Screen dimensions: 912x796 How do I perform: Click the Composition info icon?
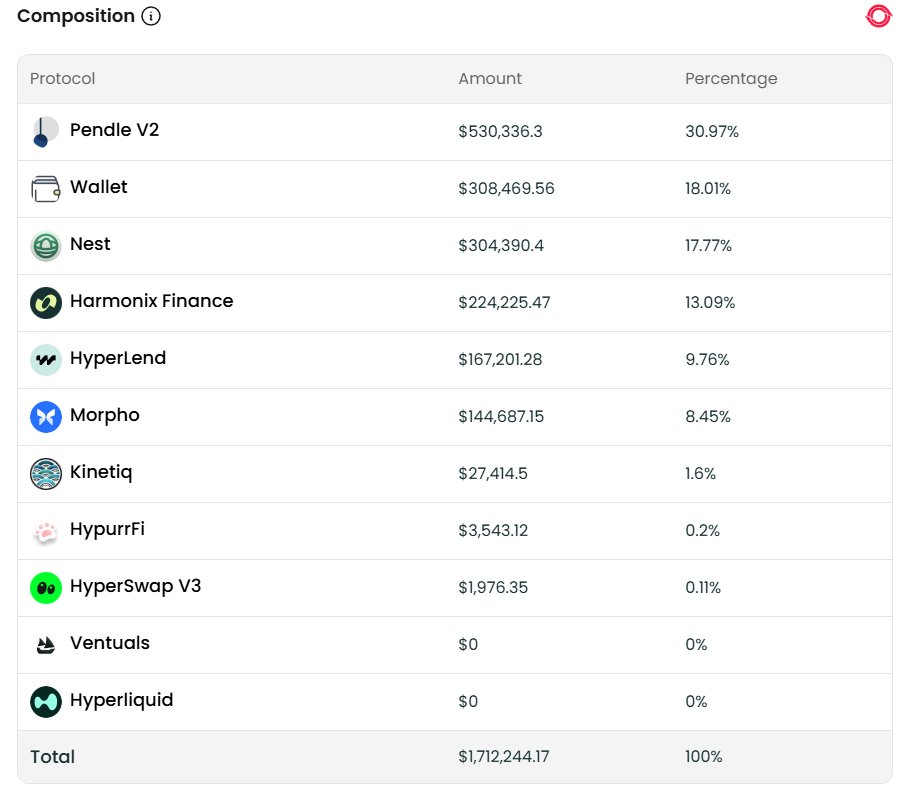151,16
